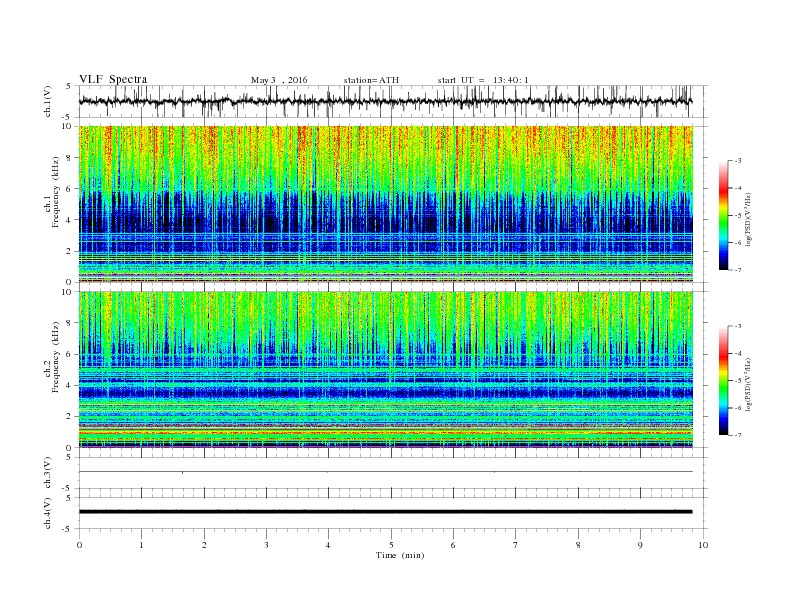Click the flat ch.3 voltage trace line

click(385, 472)
